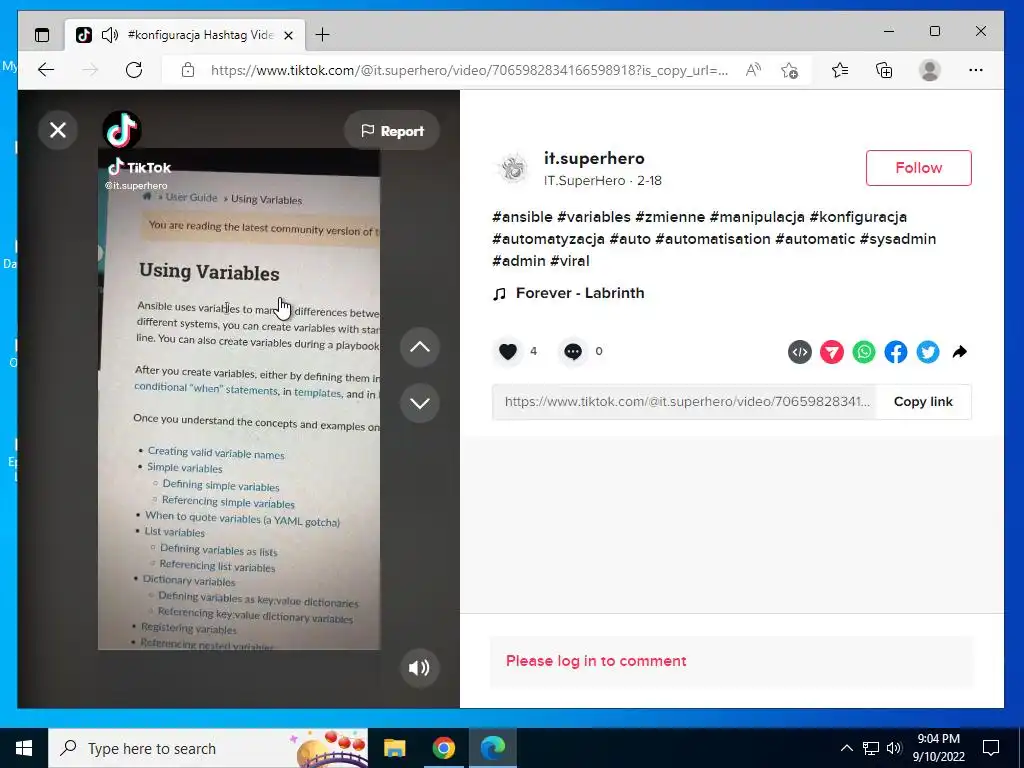The height and width of the screenshot is (768, 1024).
Task: Go to the next video
Action: click(x=419, y=403)
